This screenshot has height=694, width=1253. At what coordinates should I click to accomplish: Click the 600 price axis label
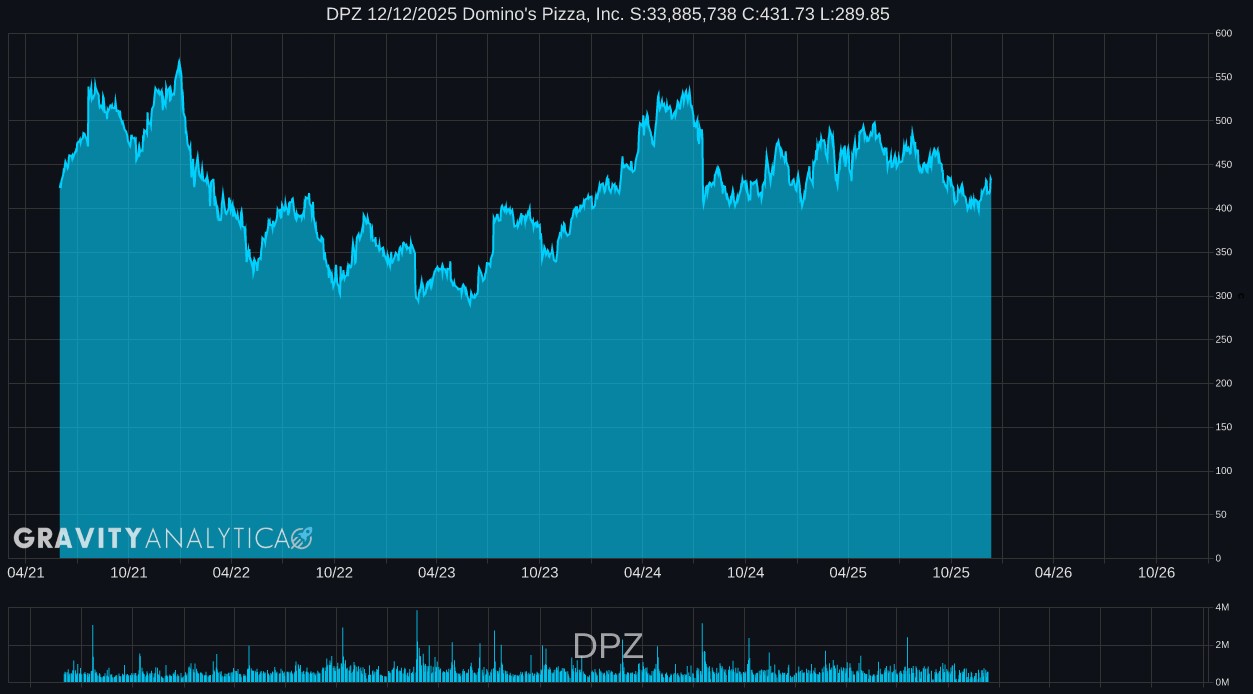coord(1223,34)
